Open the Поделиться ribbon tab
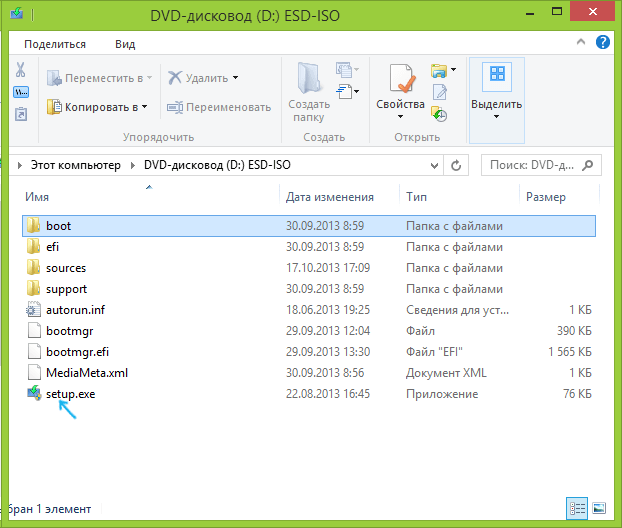Image resolution: width=622 pixels, height=528 pixels. click(55, 44)
